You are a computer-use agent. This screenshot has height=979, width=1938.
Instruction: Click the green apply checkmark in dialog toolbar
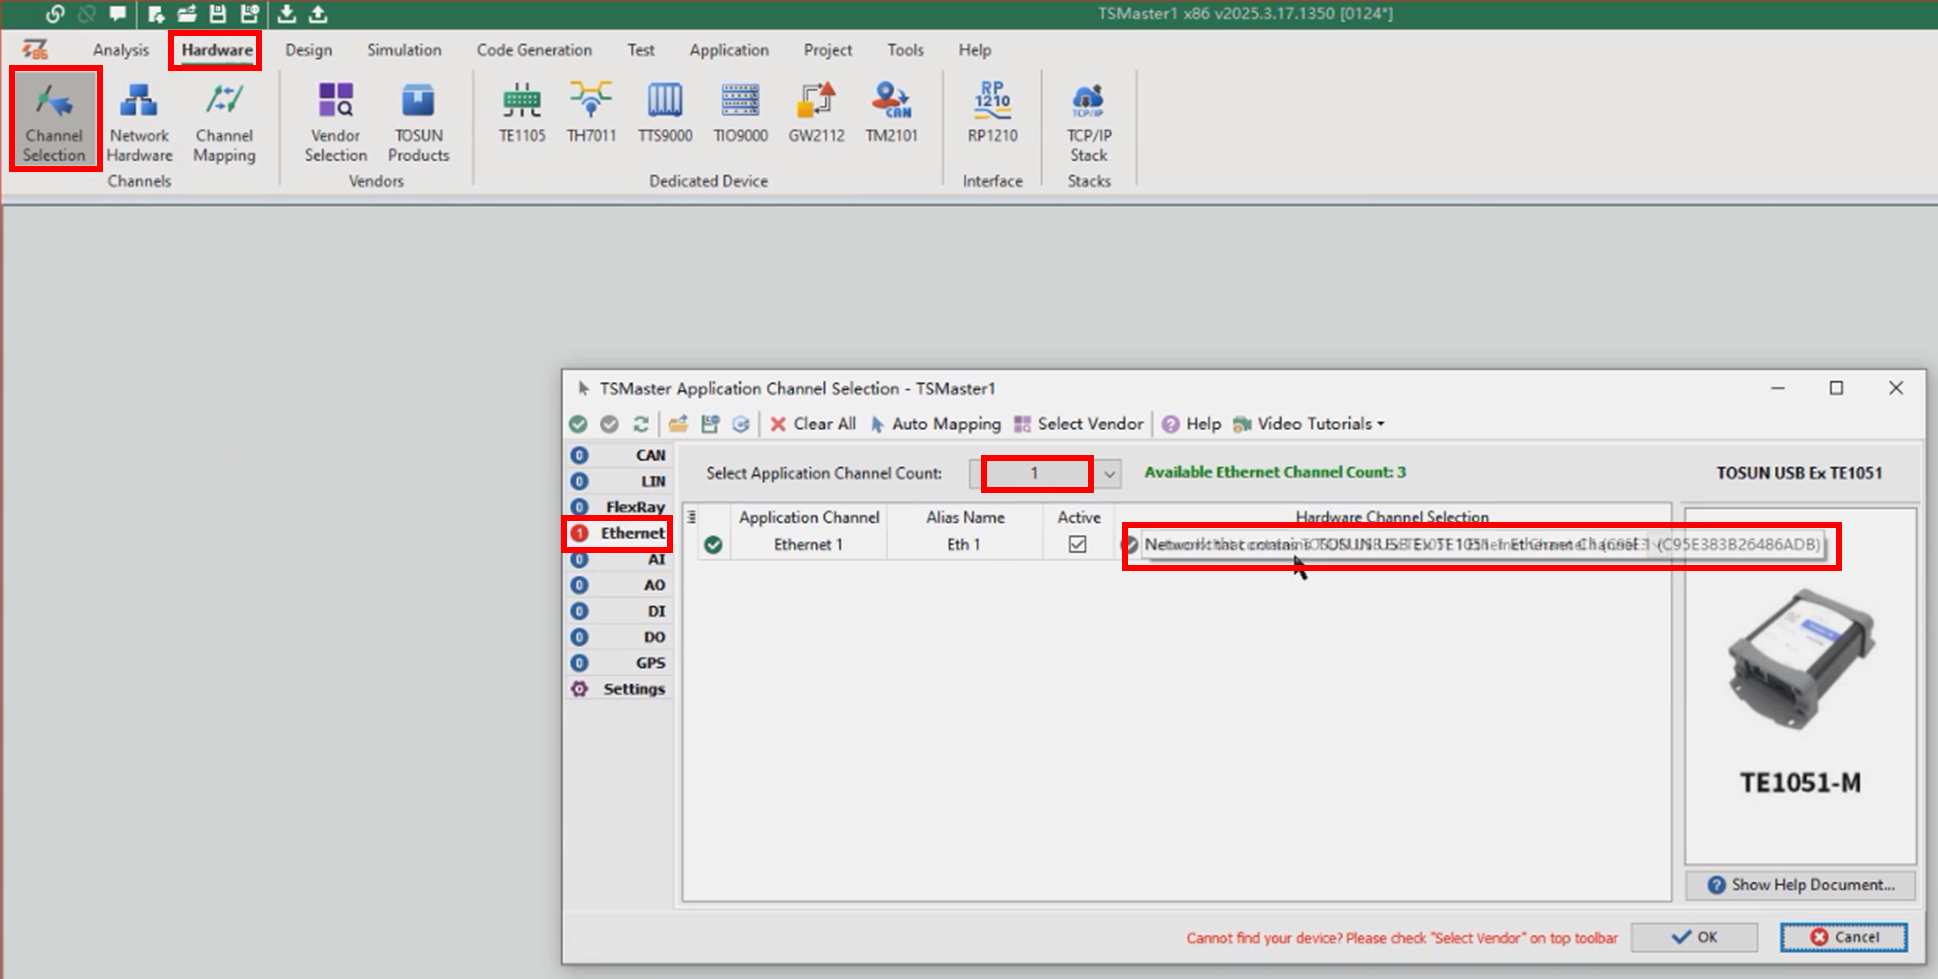[578, 424]
